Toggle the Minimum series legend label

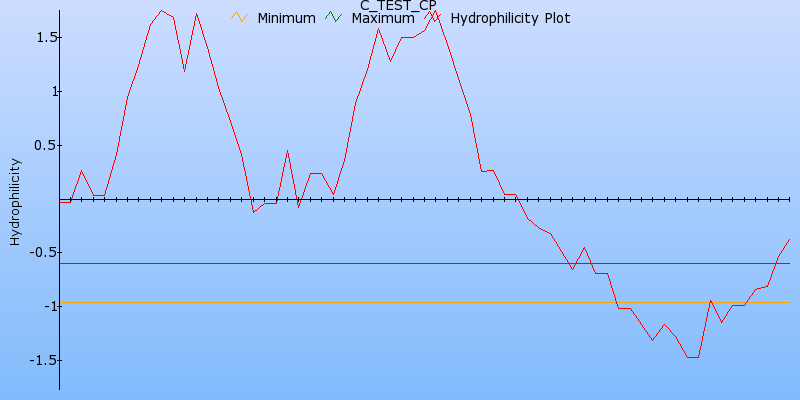point(286,18)
